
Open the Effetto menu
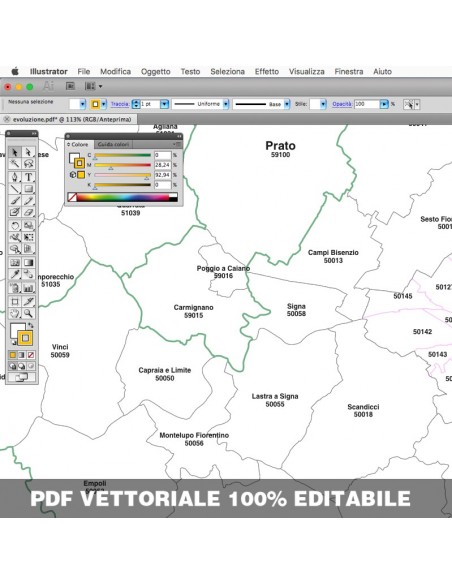(267, 72)
